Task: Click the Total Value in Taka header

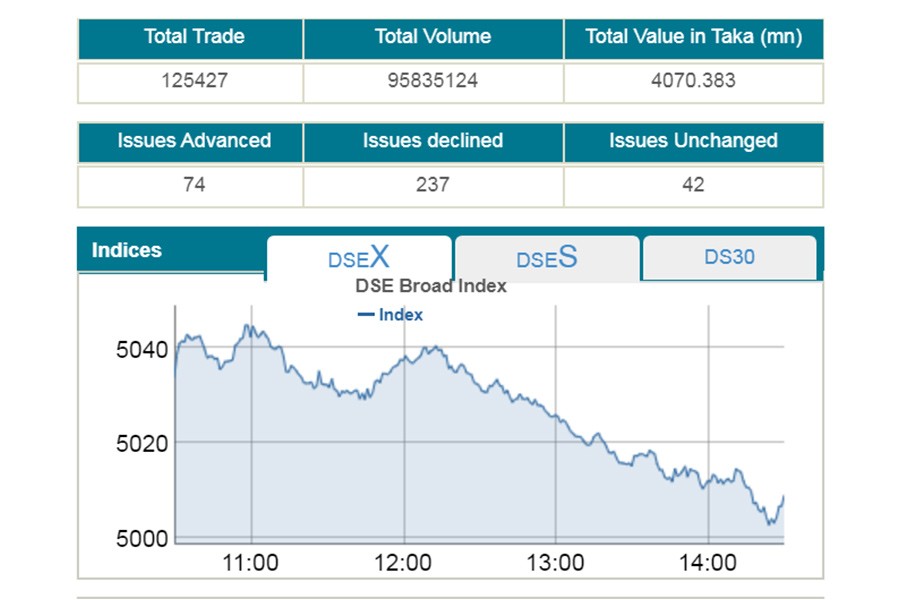Action: [x=694, y=37]
